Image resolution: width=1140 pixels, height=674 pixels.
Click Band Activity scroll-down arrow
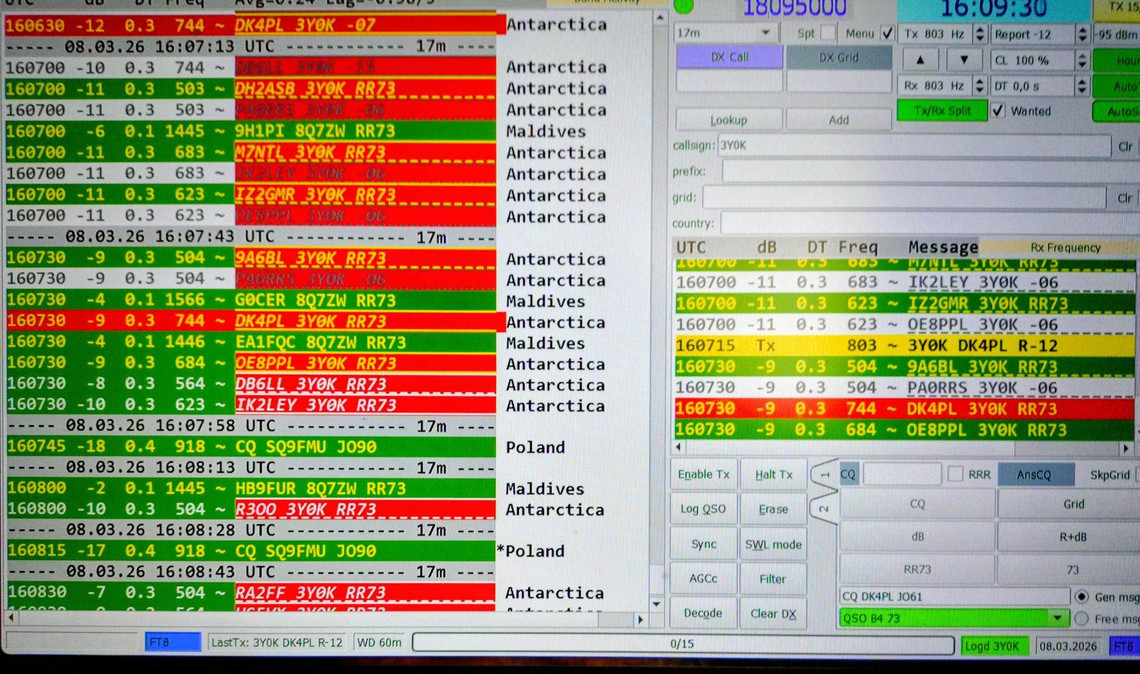(657, 604)
